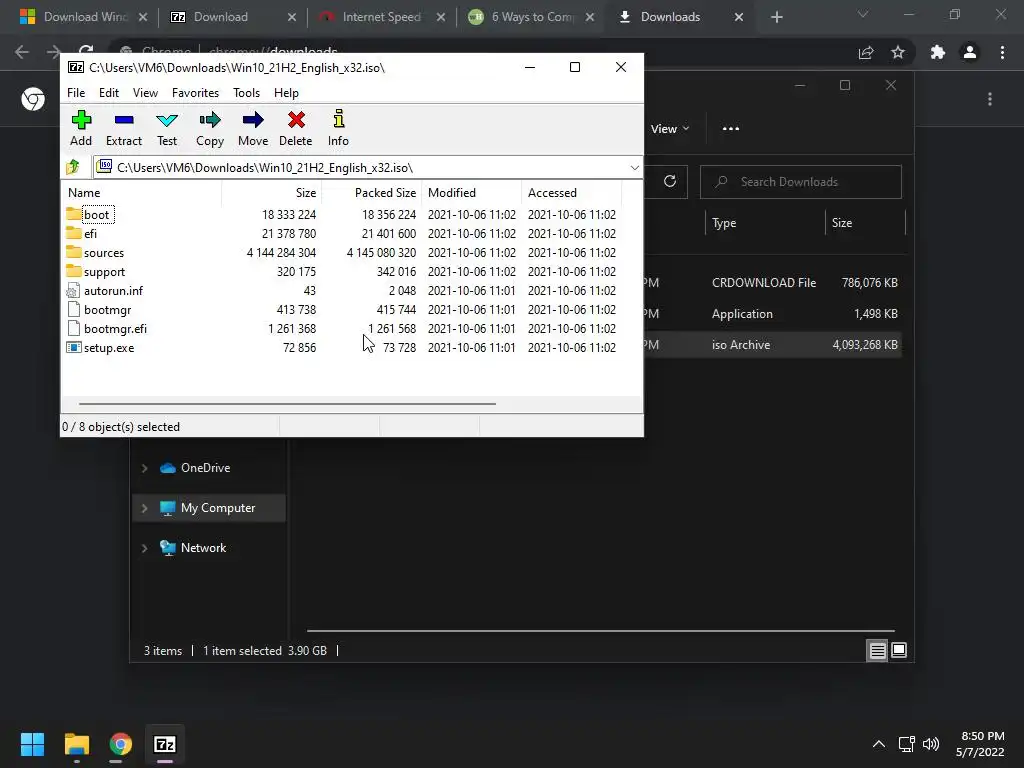Click the network tray icon

(x=906, y=744)
